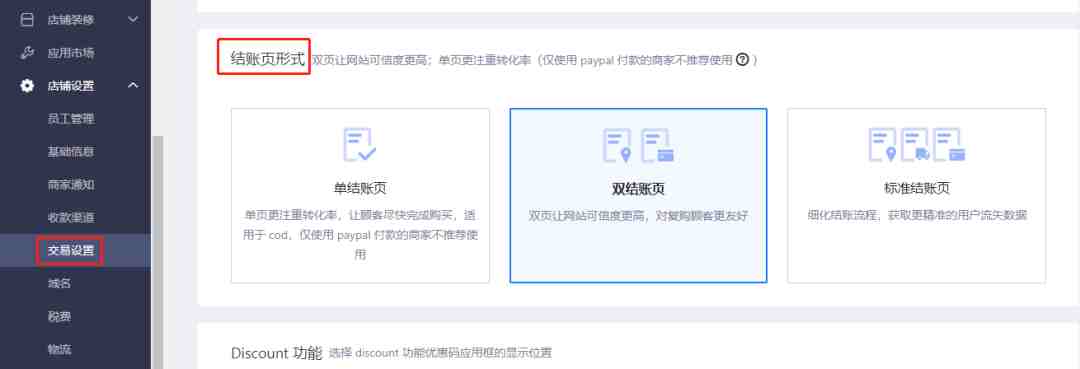Go to 物流 submenu item
This screenshot has height=369, width=1080.
(60, 349)
